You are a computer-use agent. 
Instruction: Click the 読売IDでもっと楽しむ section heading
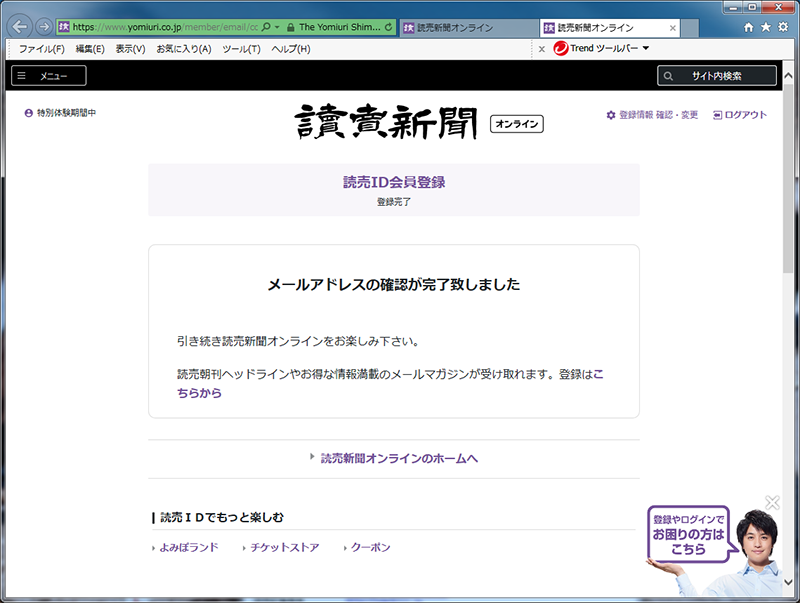click(221, 517)
